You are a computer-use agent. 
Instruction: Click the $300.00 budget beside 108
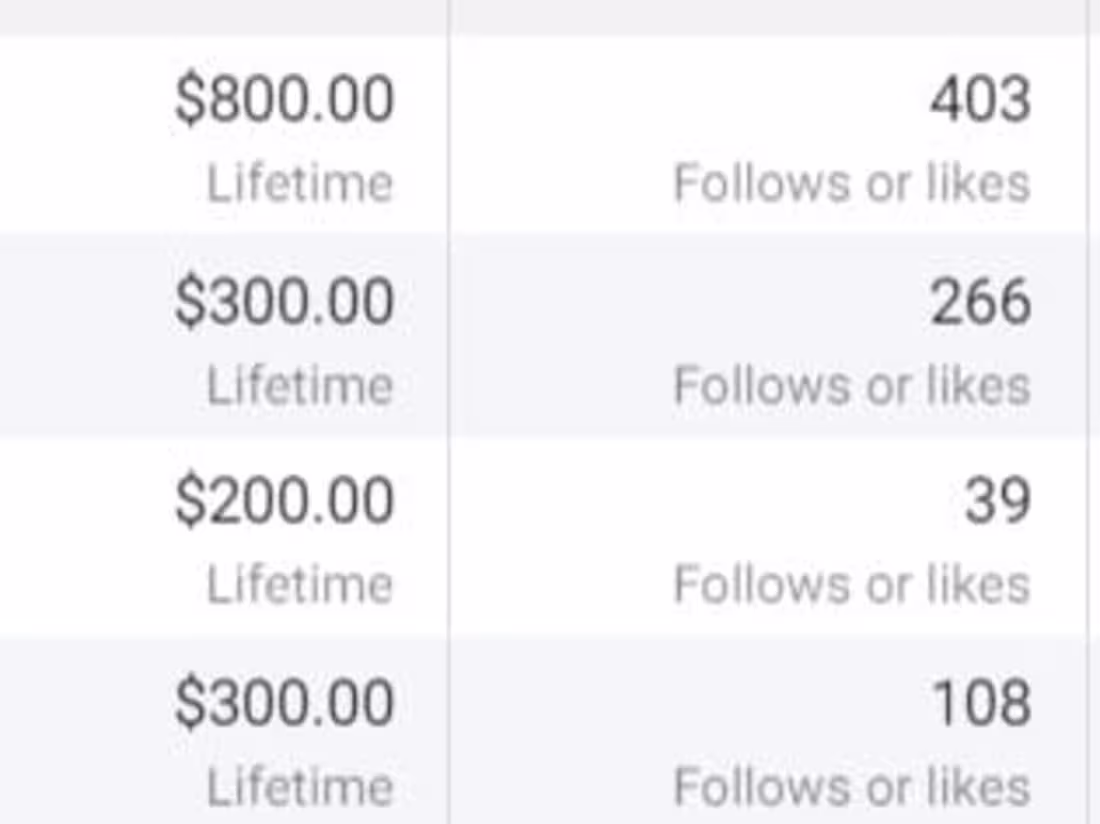(x=285, y=702)
